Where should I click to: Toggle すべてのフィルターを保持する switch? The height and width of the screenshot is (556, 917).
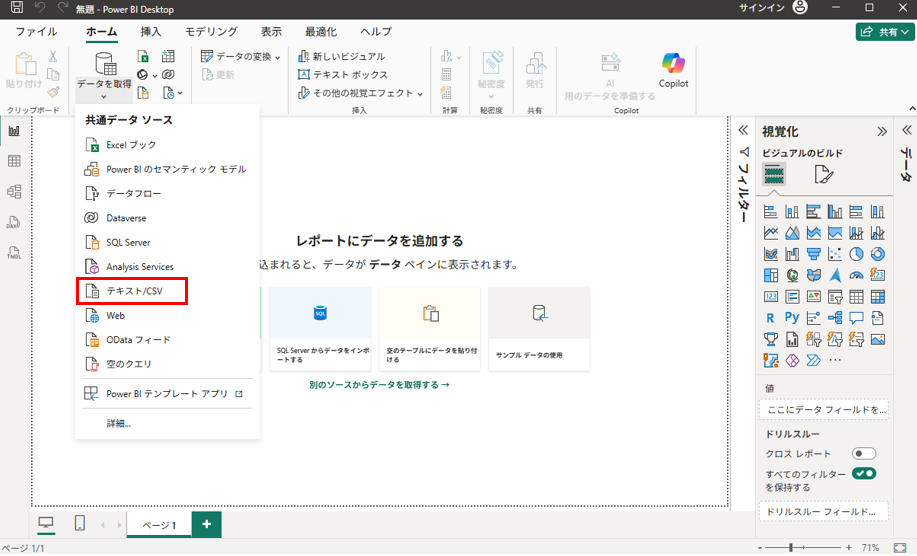pyautogui.click(x=864, y=474)
